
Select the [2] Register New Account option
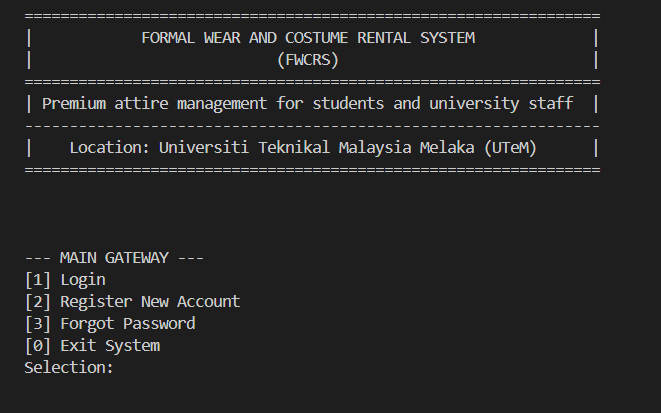coord(132,302)
